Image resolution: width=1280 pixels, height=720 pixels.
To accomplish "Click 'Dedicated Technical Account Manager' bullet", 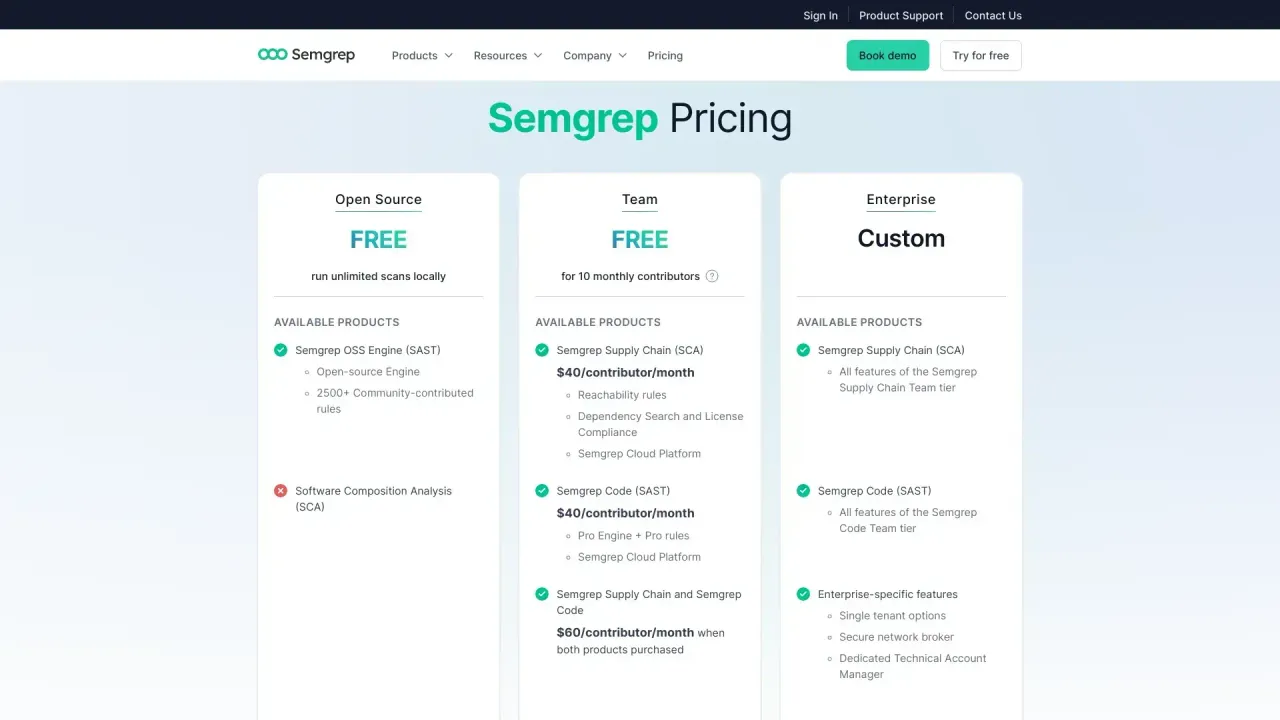I will click(x=912, y=666).
